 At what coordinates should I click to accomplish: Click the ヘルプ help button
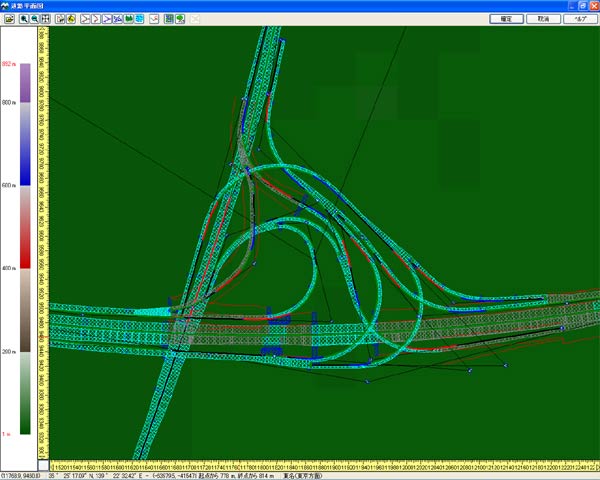[580, 19]
